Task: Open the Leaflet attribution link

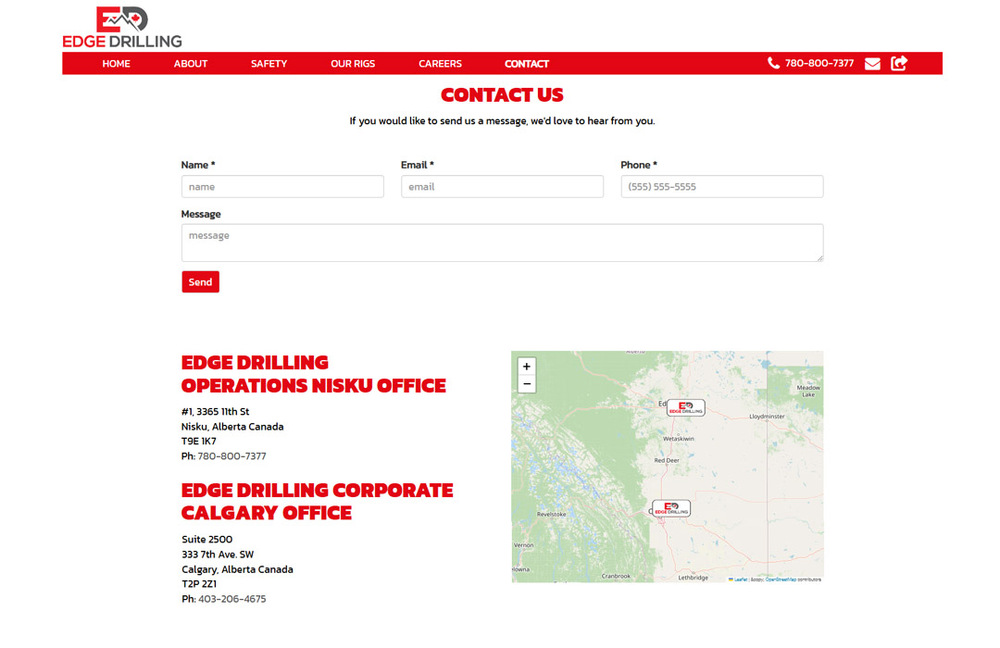Action: [x=738, y=579]
